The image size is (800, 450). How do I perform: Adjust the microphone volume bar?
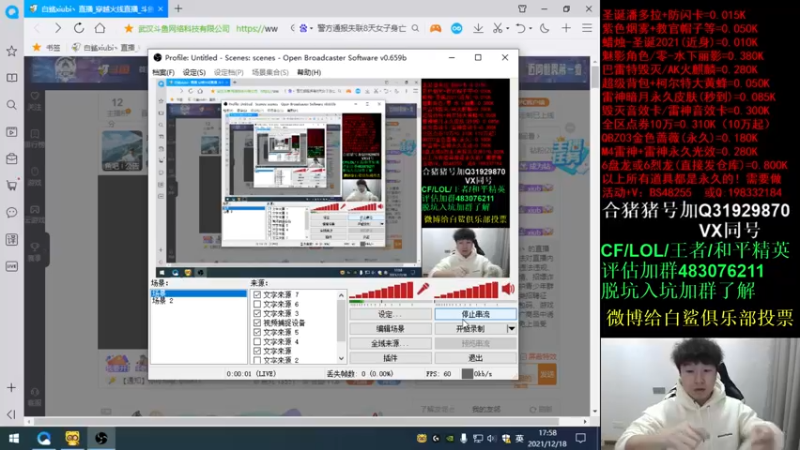click(x=381, y=290)
